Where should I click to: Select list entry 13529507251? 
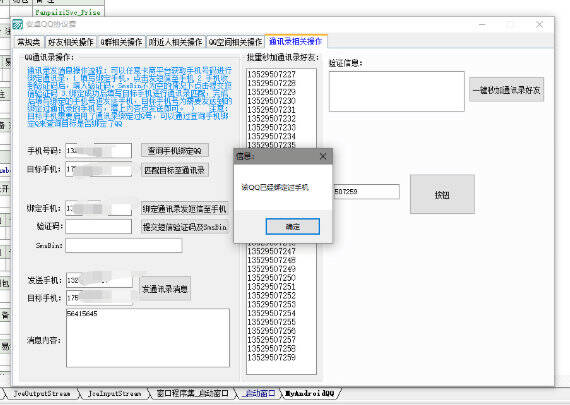pos(272,286)
